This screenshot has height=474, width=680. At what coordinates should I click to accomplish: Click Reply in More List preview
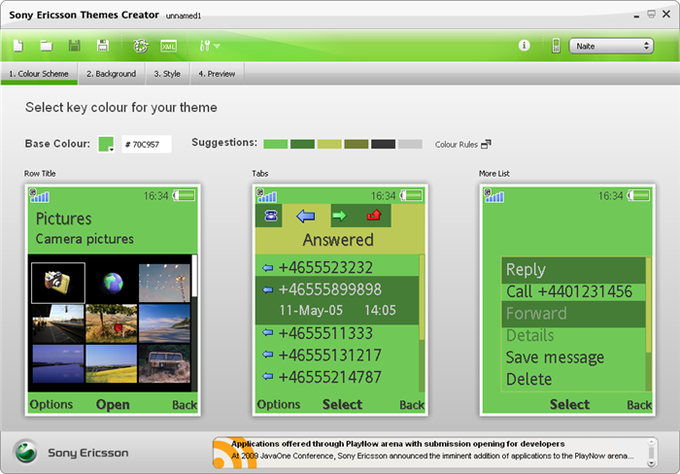[x=573, y=270]
